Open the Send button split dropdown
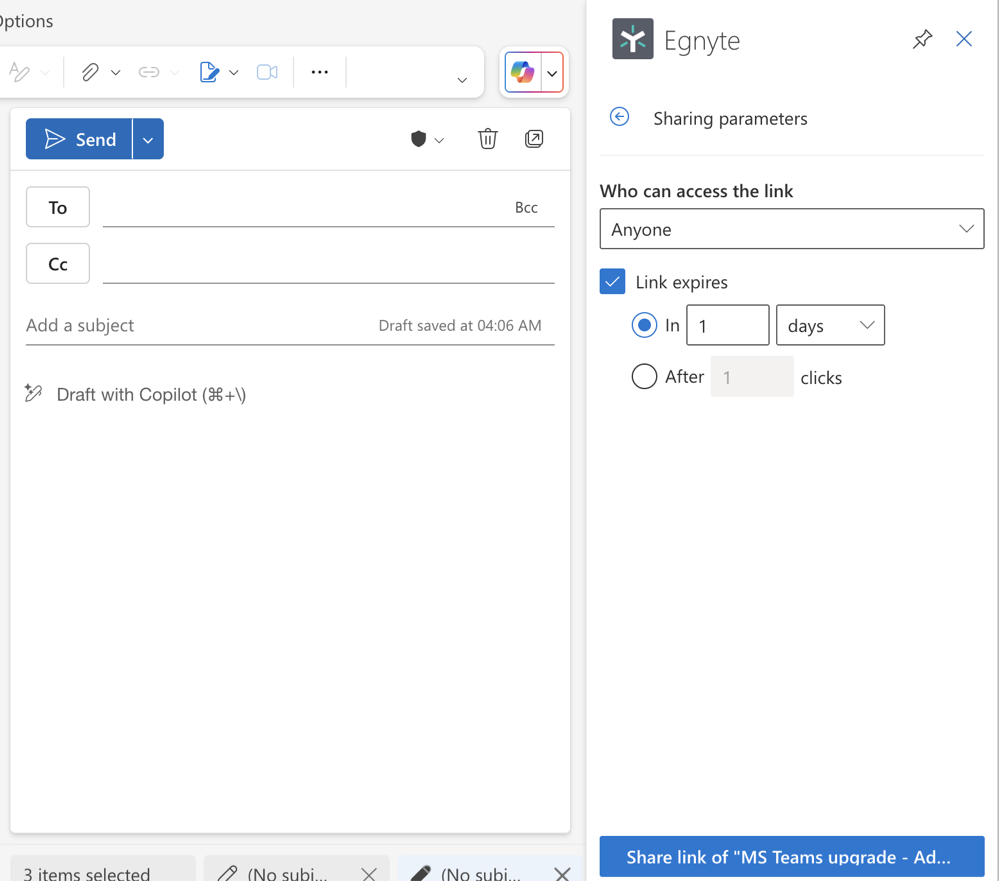This screenshot has height=881, width=999. coord(147,139)
